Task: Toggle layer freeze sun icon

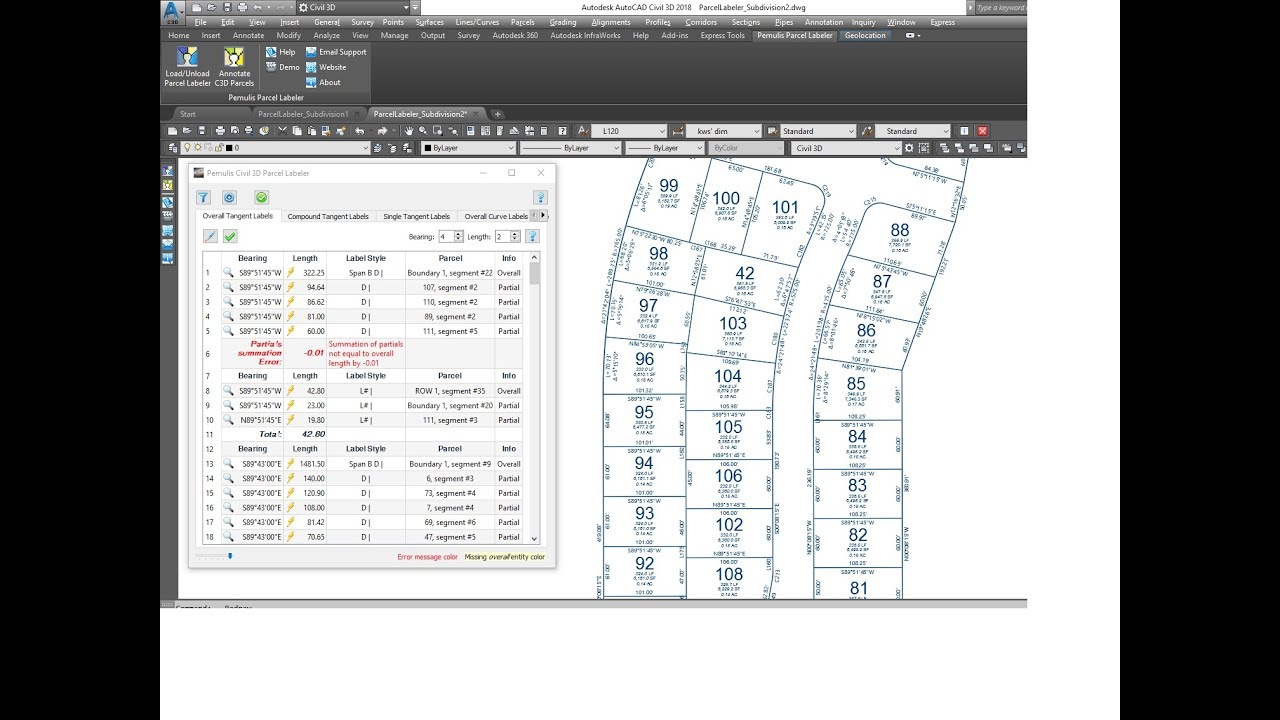Action: pos(198,148)
